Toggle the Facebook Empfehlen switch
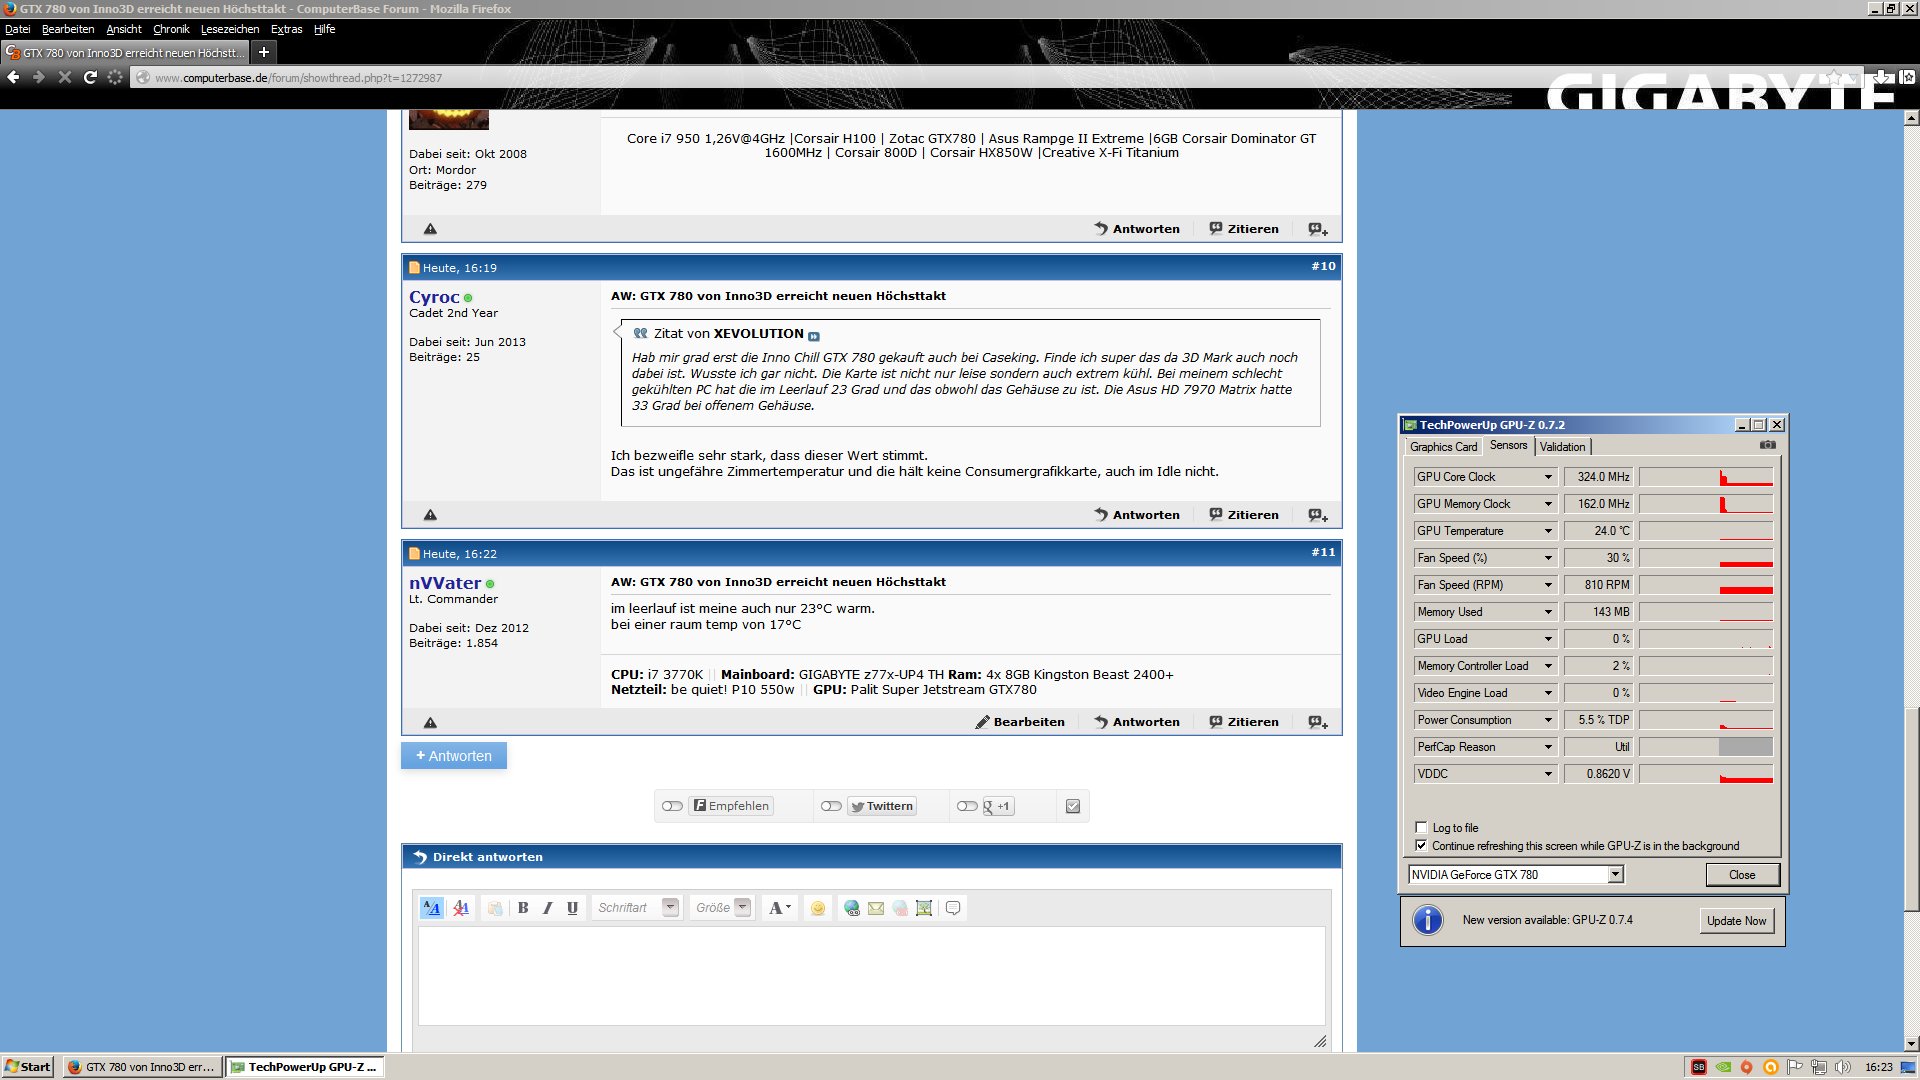This screenshot has height=1080, width=1920. (672, 806)
